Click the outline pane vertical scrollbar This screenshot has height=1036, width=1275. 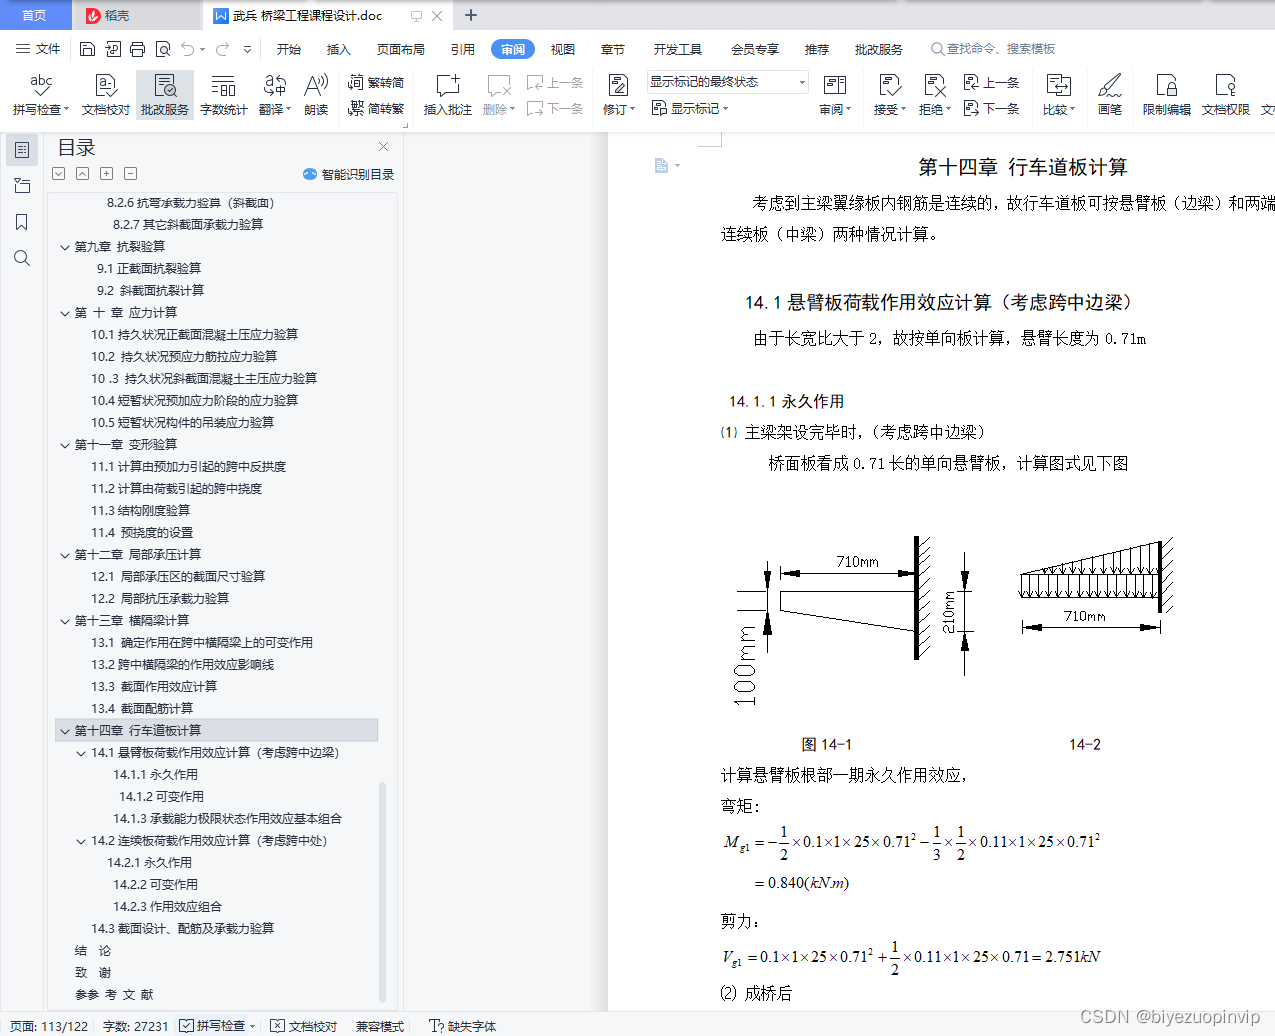coord(383,890)
